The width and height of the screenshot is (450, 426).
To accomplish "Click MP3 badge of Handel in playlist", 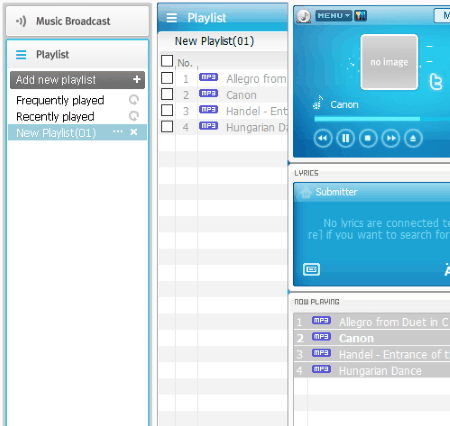I will pyautogui.click(x=208, y=109).
